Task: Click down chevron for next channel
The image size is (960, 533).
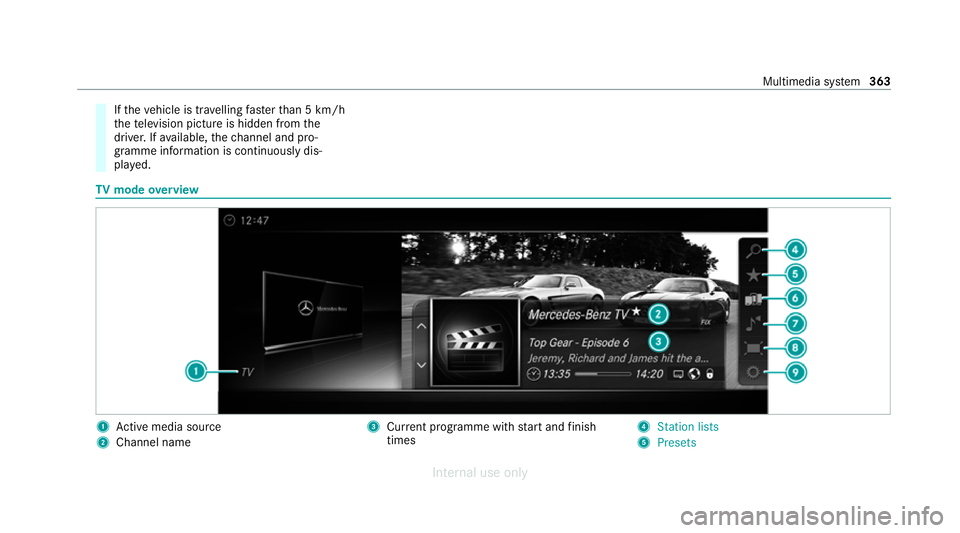Action: point(421,365)
